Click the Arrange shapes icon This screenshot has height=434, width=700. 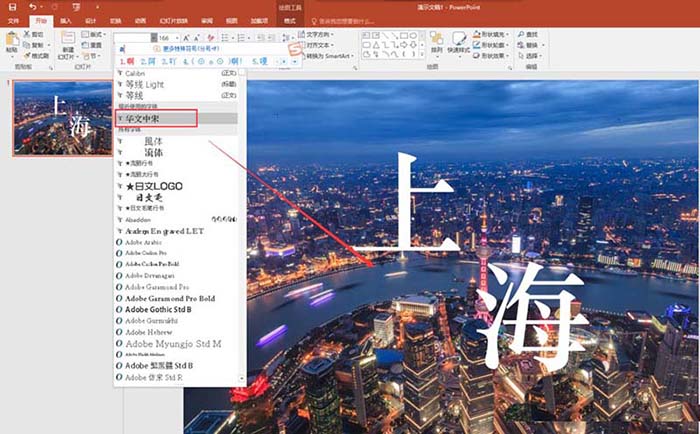437,39
